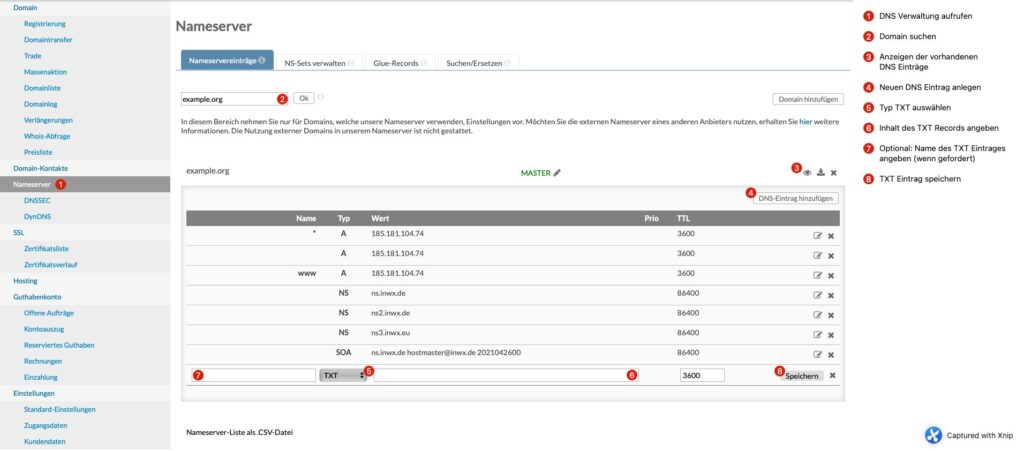Discard the new TXT entry row
This screenshot has height=451, width=1024.
click(x=832, y=376)
